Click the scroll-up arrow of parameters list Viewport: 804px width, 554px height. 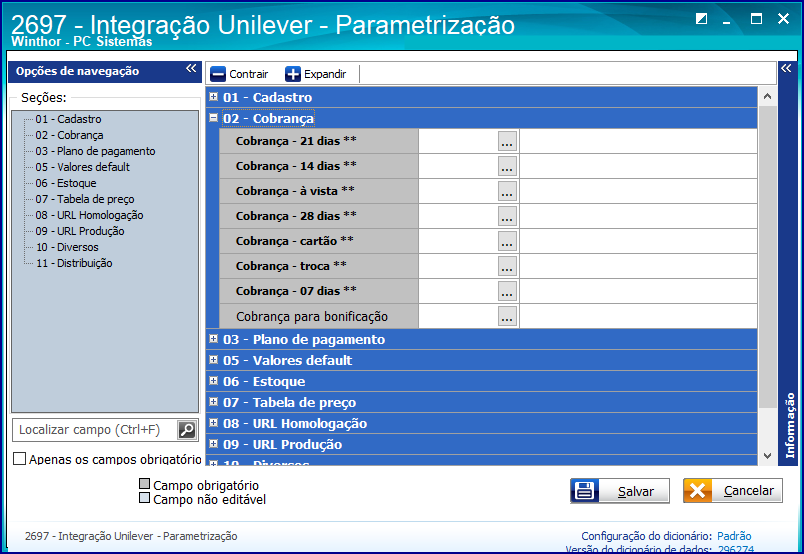point(767,96)
